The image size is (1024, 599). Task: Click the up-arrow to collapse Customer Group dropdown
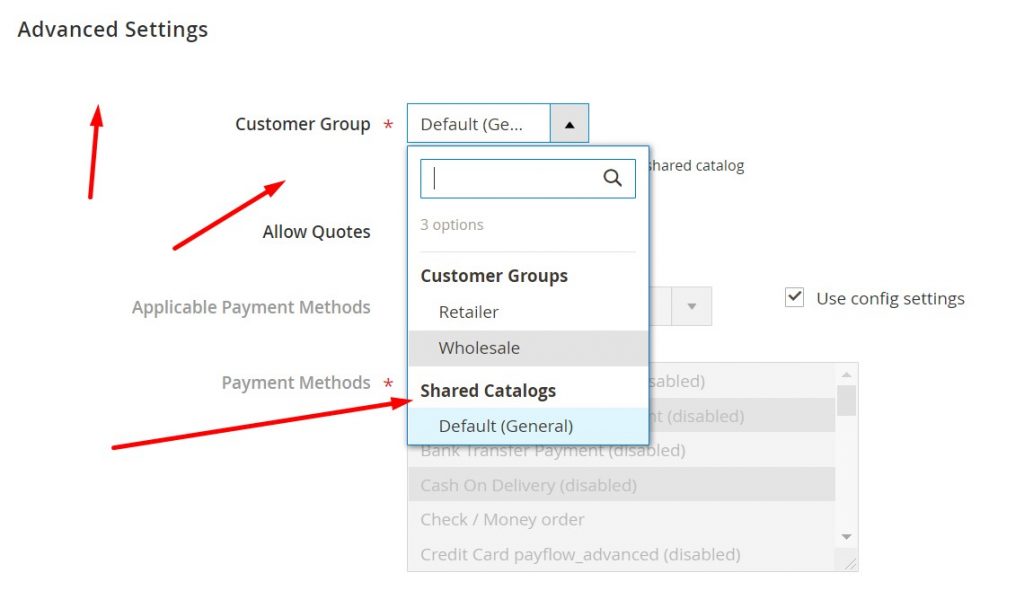click(x=569, y=123)
